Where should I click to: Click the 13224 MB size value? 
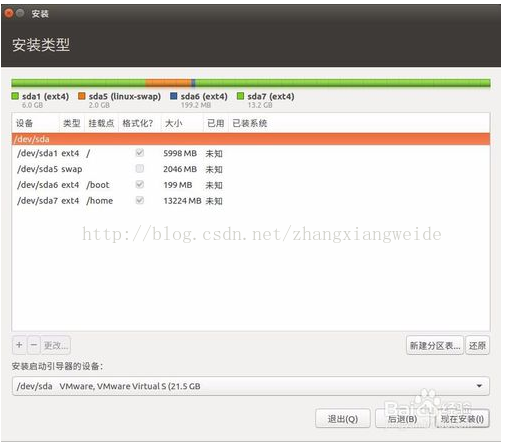182,201
